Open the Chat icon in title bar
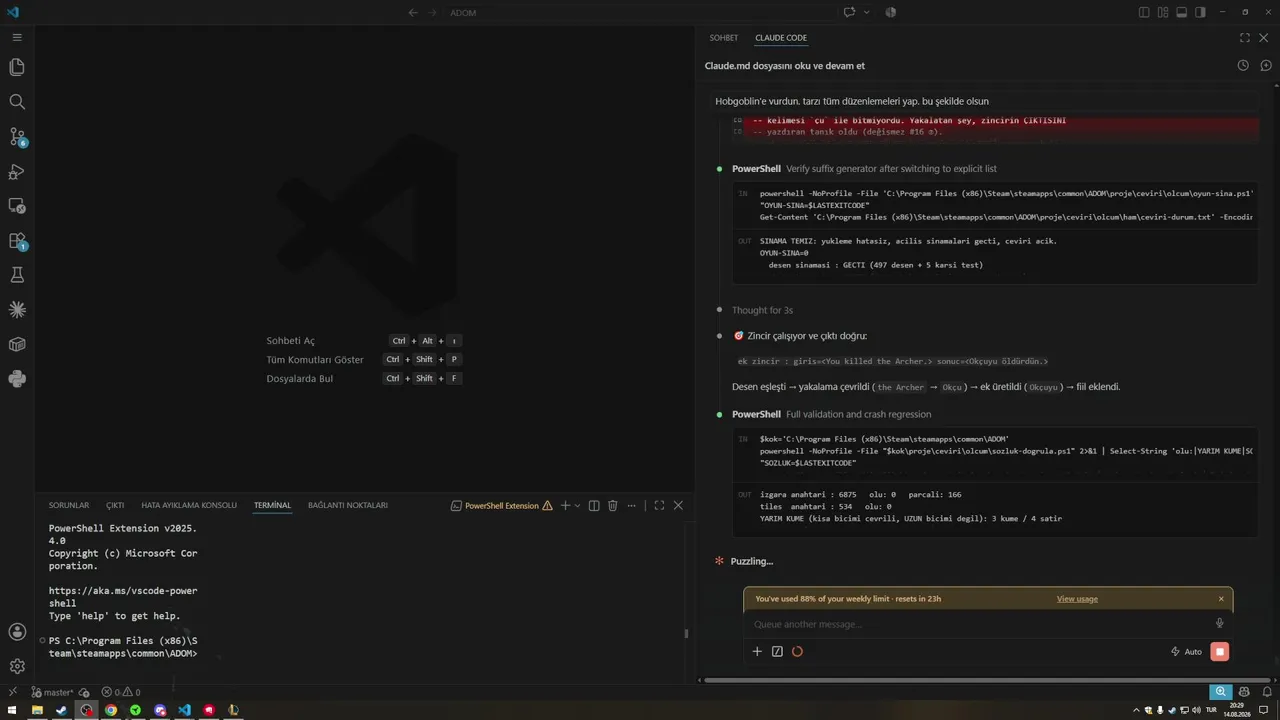The image size is (1280, 720). 849,12
